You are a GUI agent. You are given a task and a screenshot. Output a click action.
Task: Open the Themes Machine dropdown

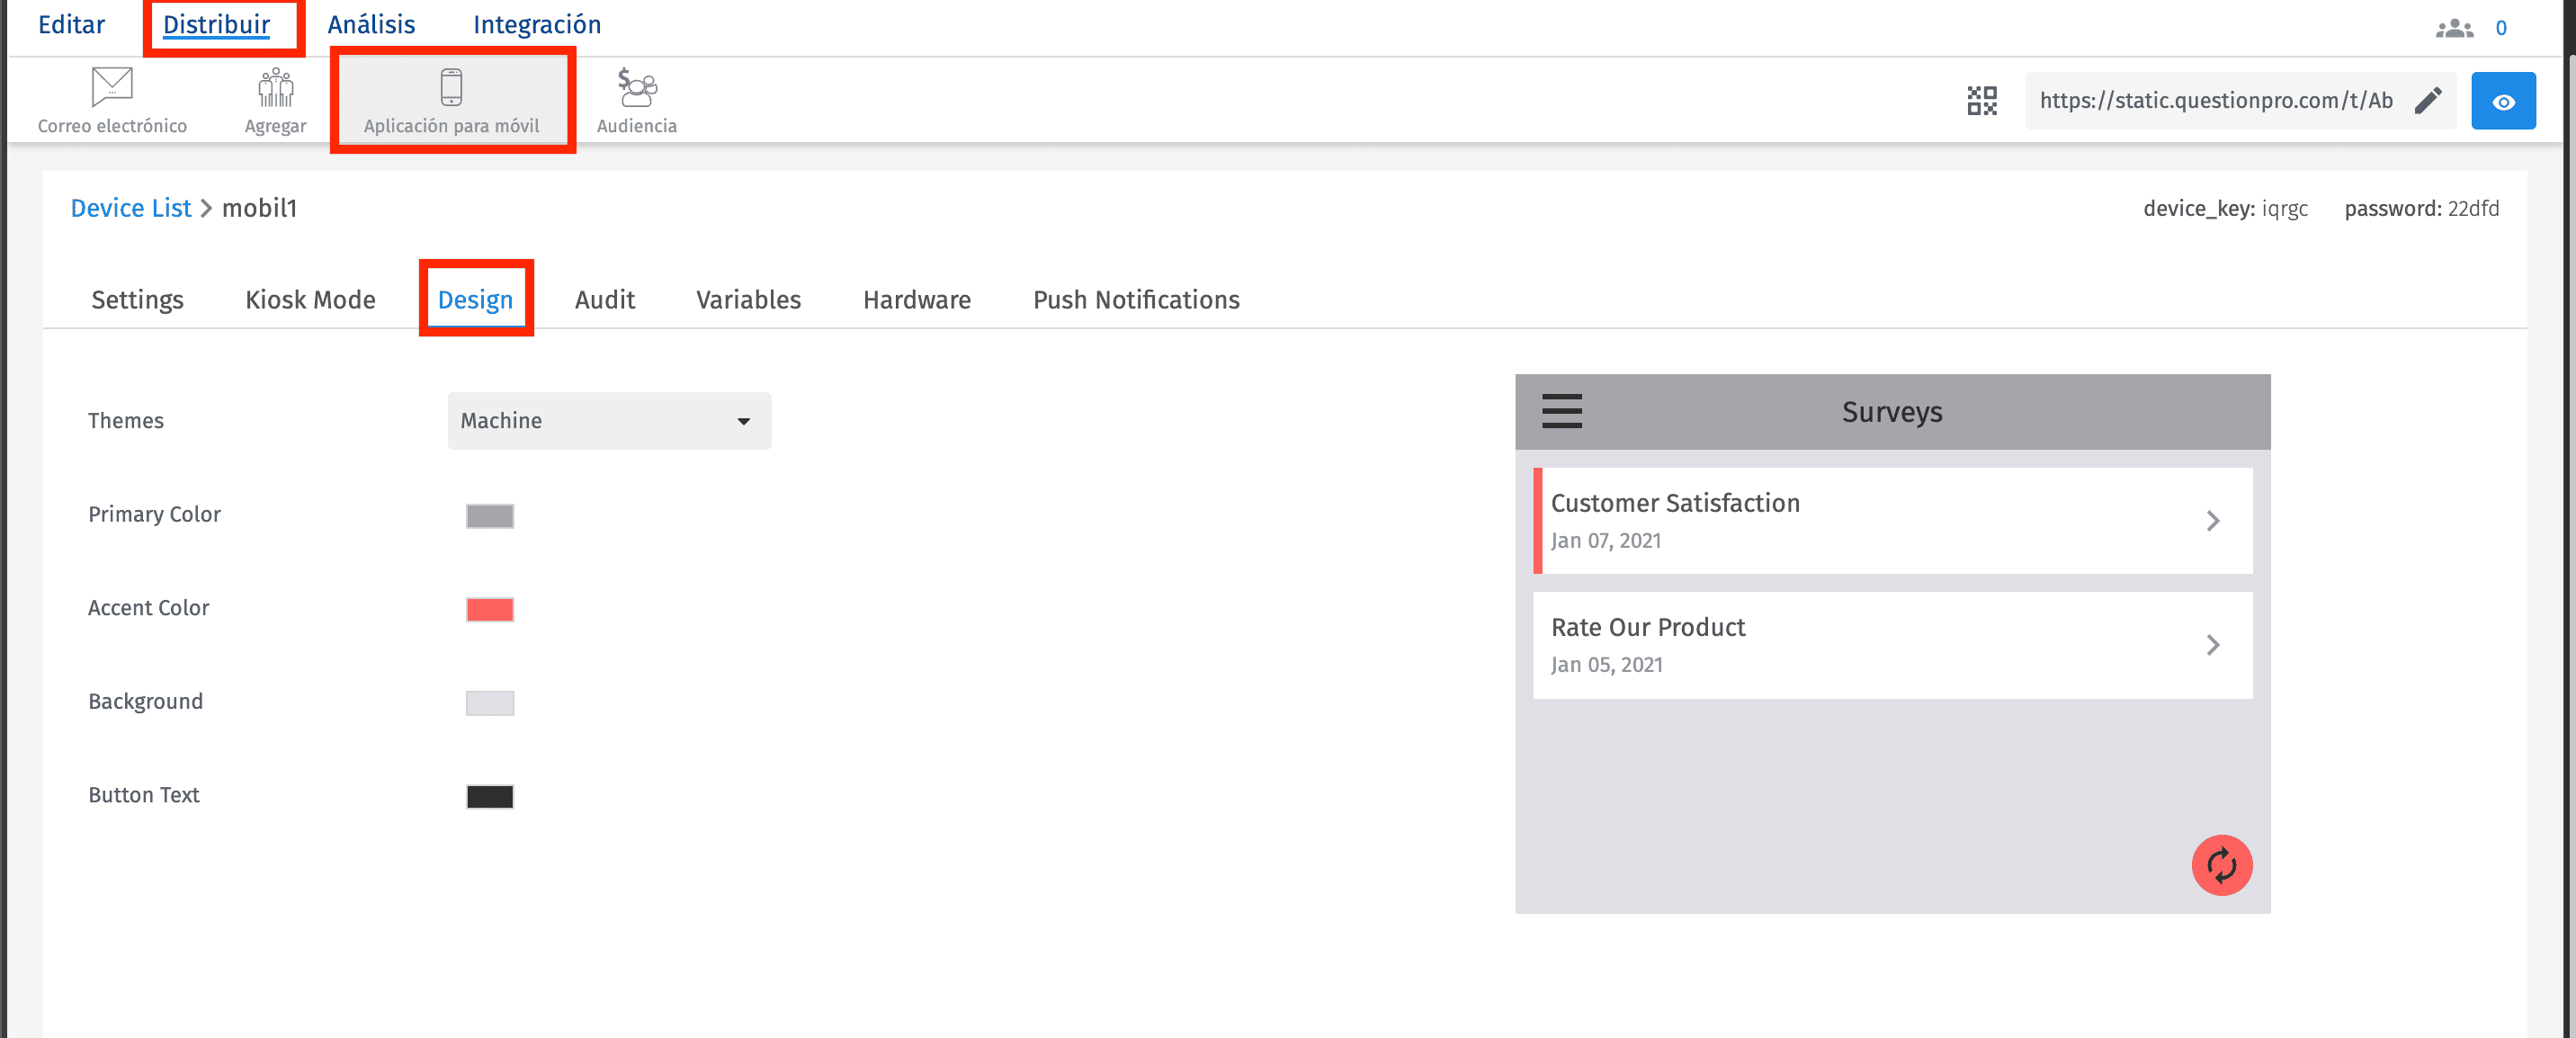(609, 421)
